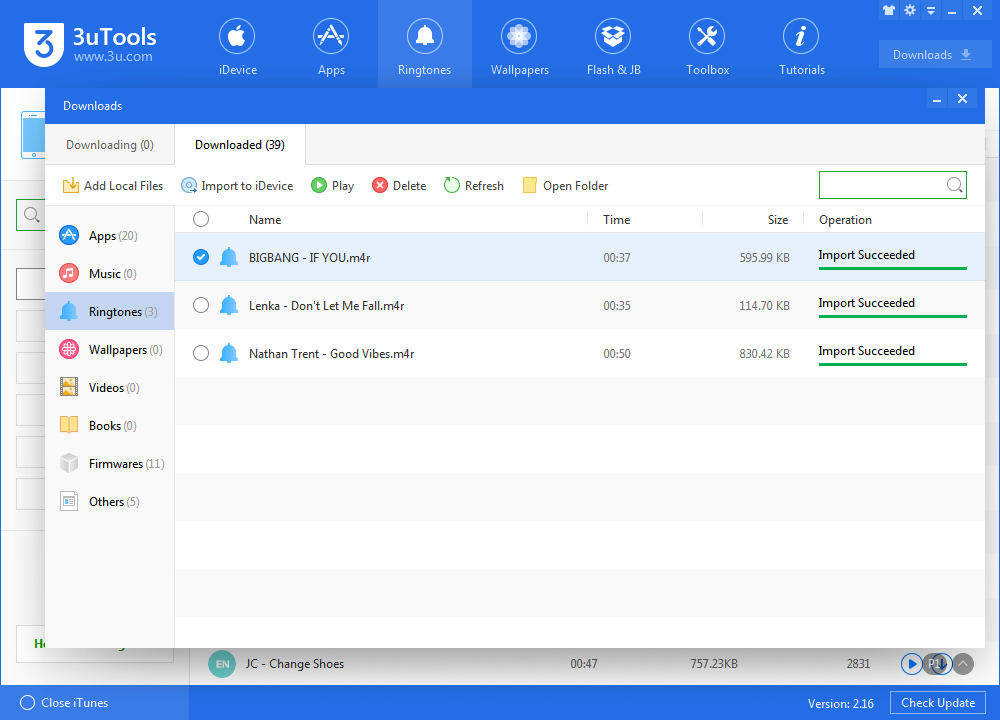This screenshot has width=1000, height=720.
Task: Expand the title bar dropdown menu arrow
Action: coord(931,11)
